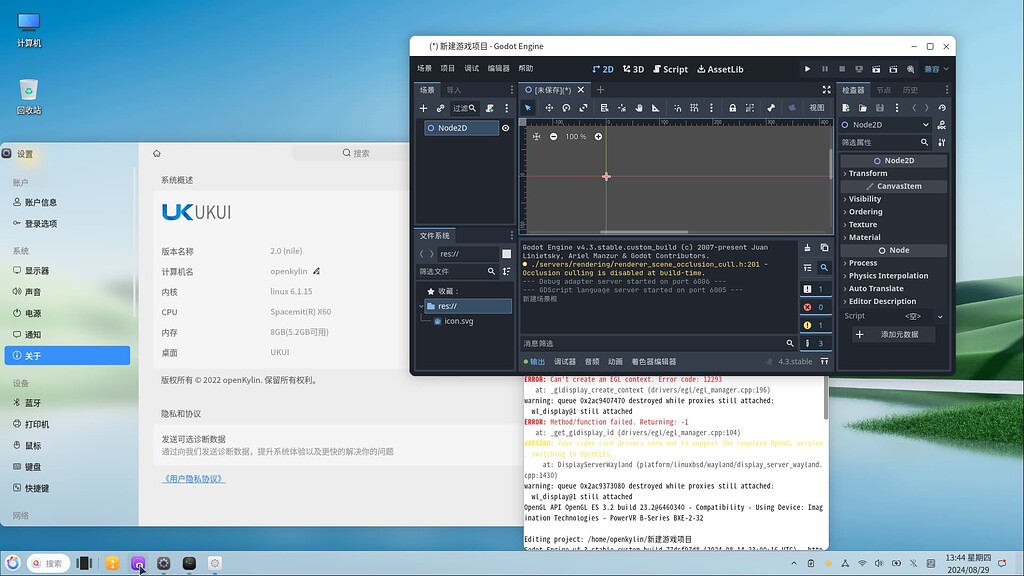Toggle output search bar visibility
Screen dimensions: 1024x576
pos(824,268)
